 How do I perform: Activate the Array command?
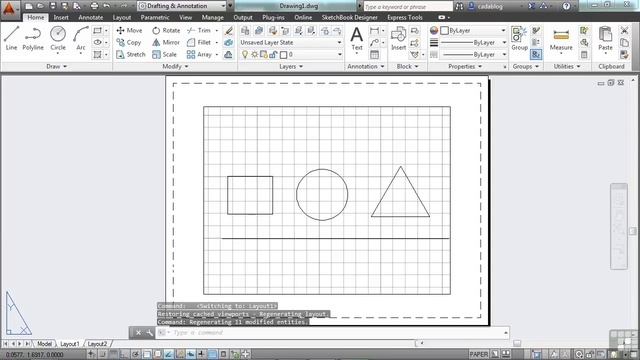click(x=199, y=54)
